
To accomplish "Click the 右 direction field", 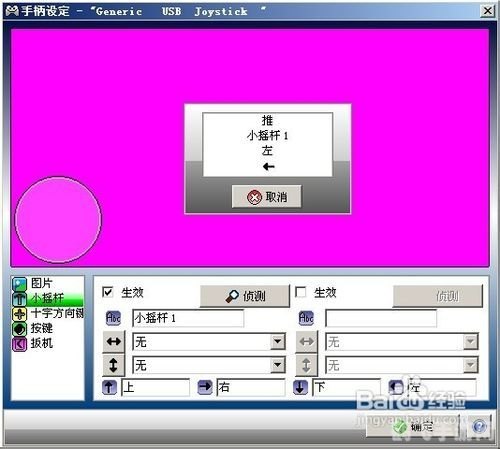I will pos(251,387).
